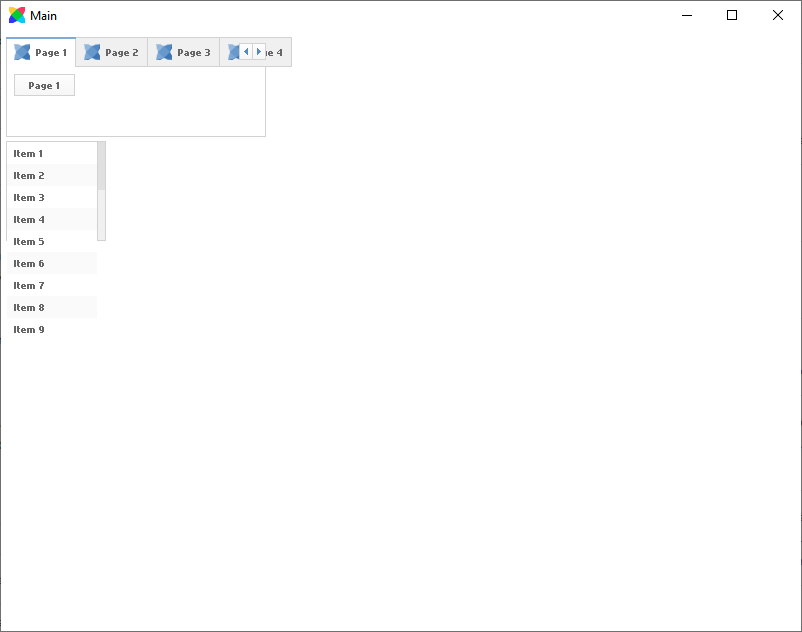Select Item 4 in the list
The height and width of the screenshot is (632, 802).
coord(52,219)
